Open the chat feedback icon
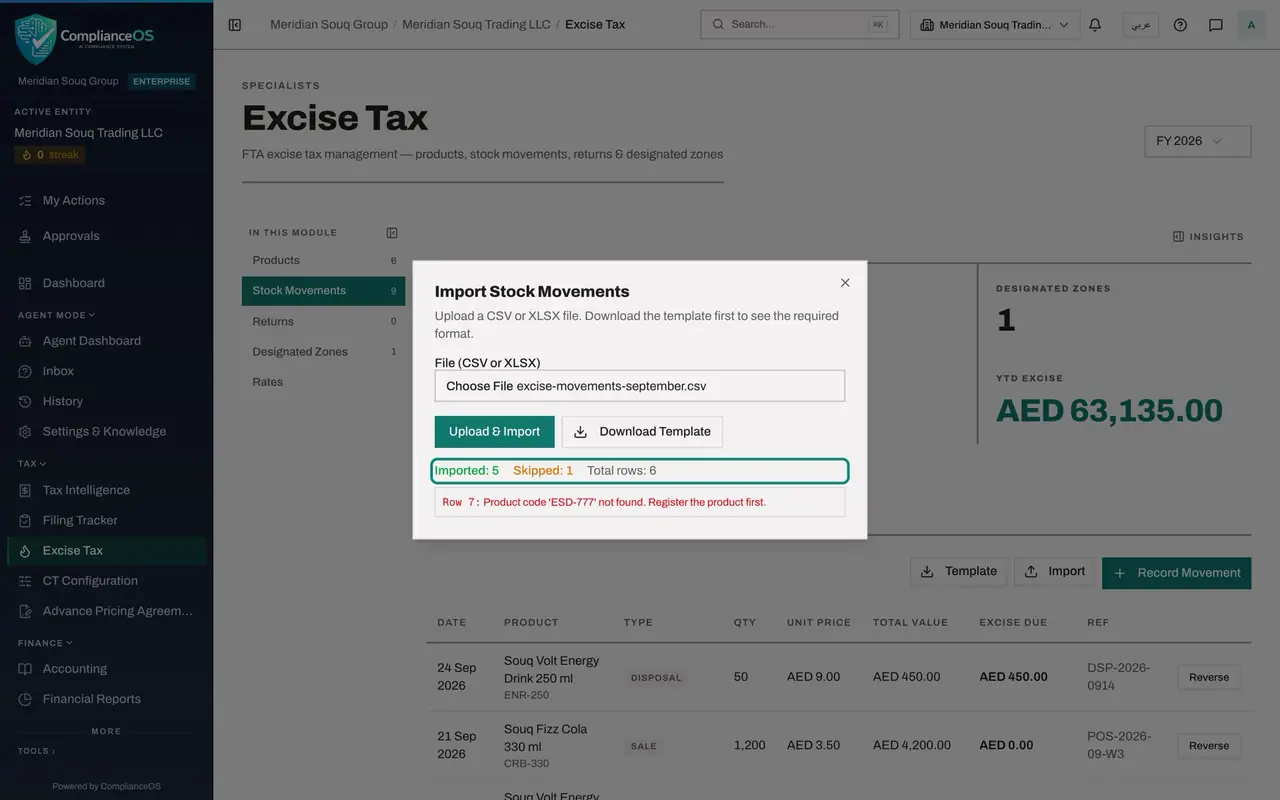Screen dimensions: 1280x800 [1216, 25]
